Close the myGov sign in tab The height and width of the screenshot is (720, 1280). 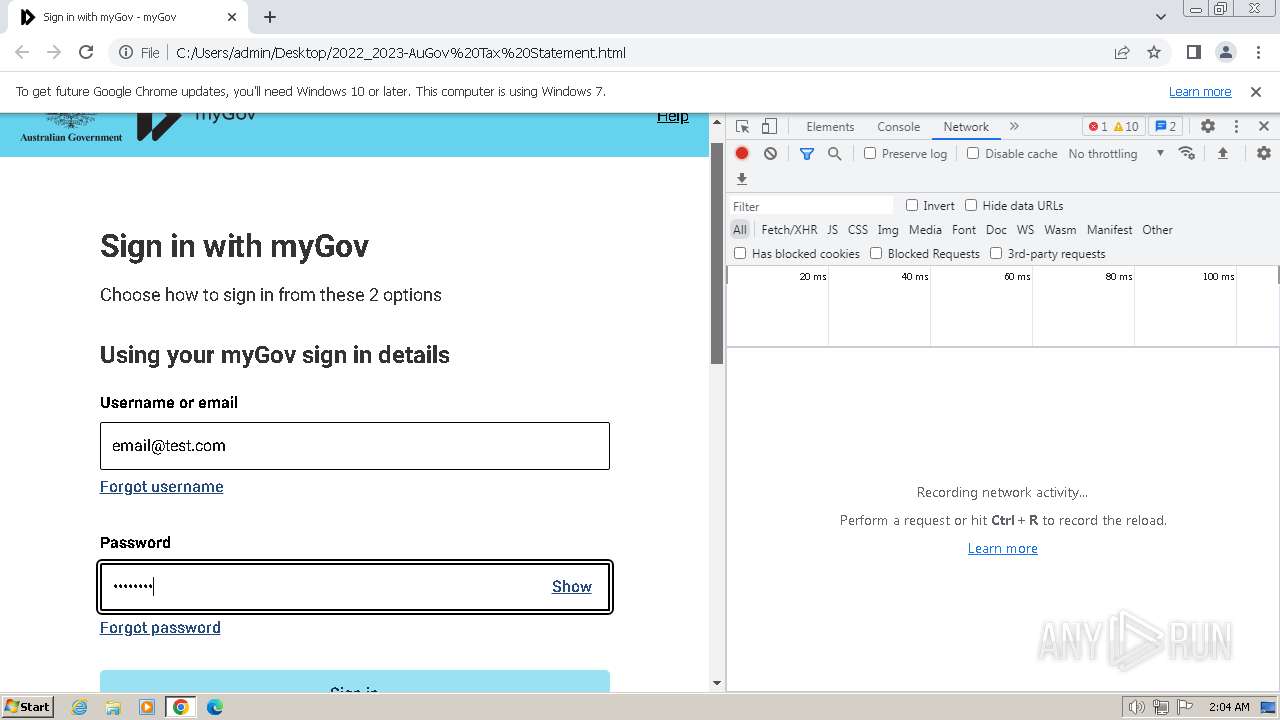[x=232, y=17]
